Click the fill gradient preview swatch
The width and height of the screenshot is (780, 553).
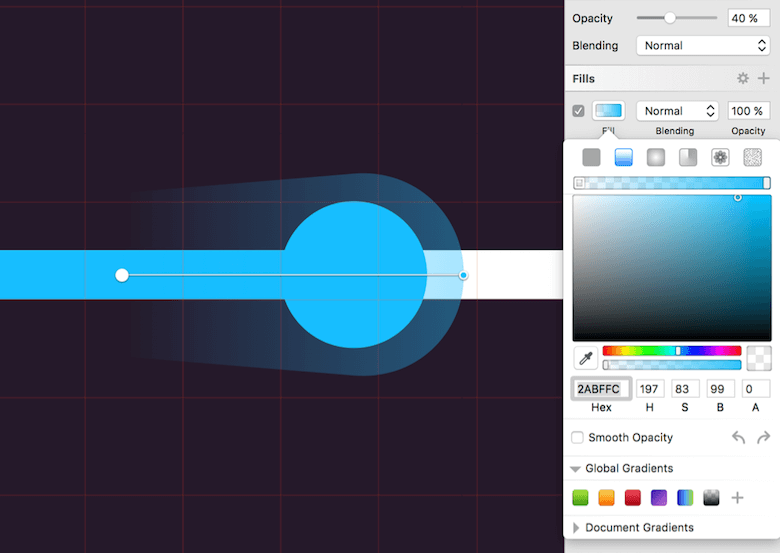click(608, 111)
